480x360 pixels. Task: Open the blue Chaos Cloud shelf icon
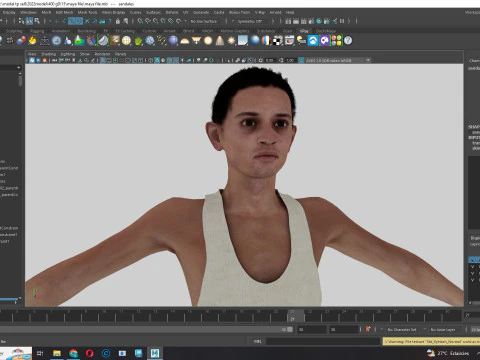pyautogui.click(x=313, y=41)
